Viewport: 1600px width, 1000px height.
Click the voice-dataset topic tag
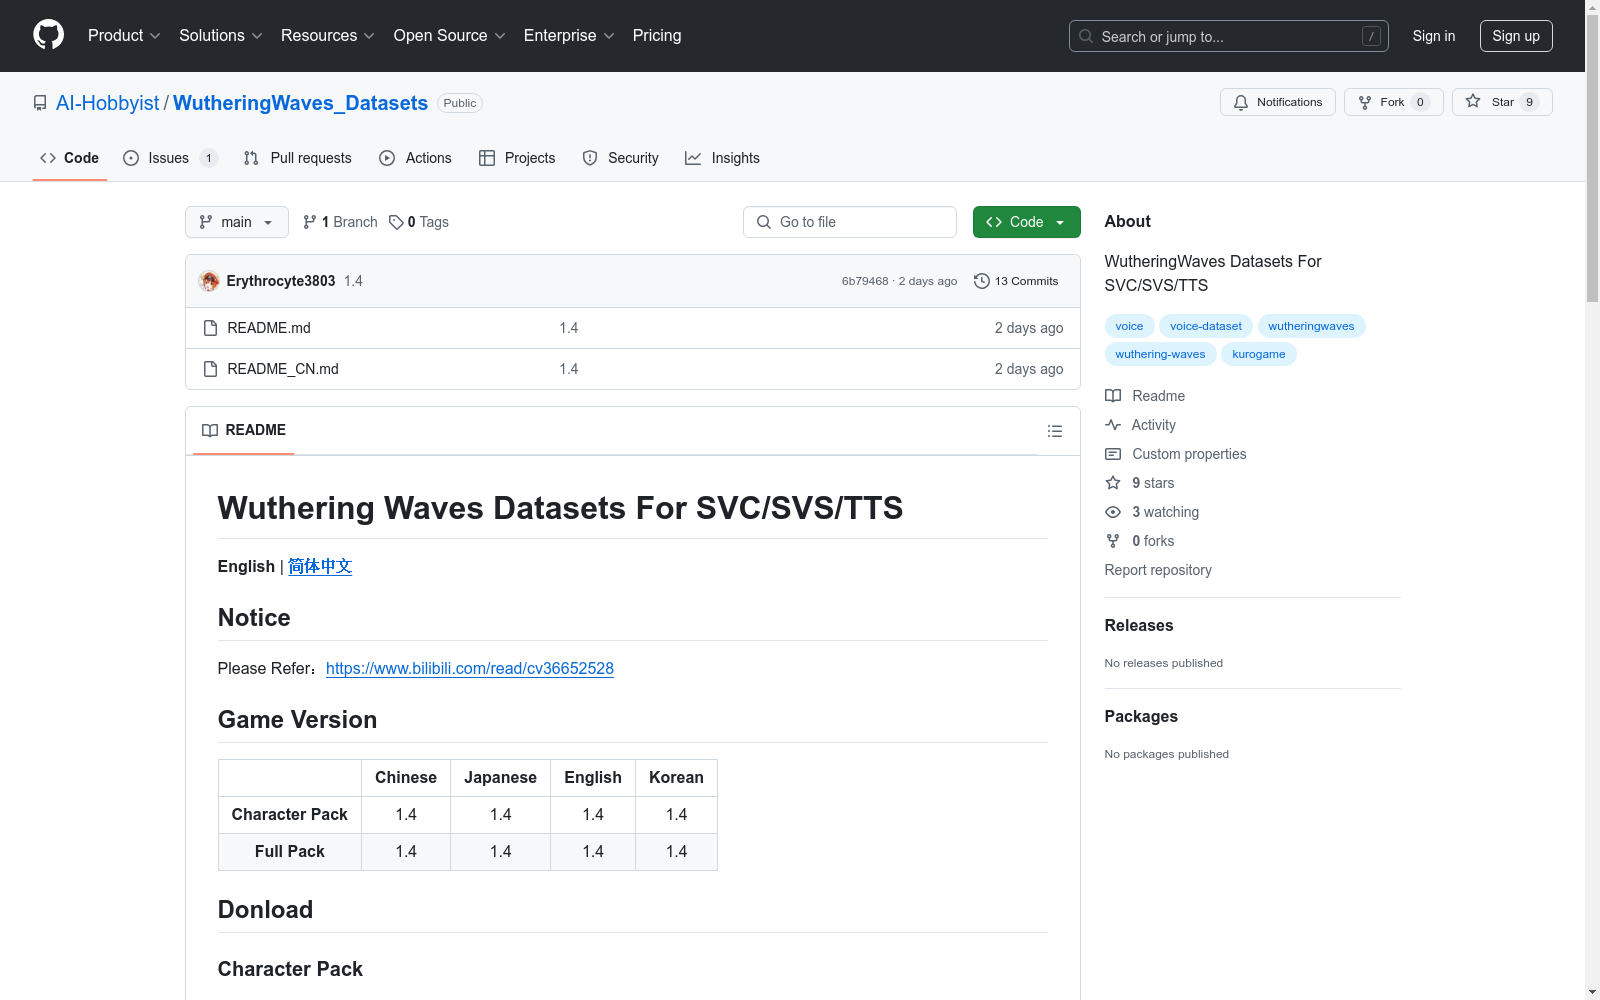(x=1206, y=326)
